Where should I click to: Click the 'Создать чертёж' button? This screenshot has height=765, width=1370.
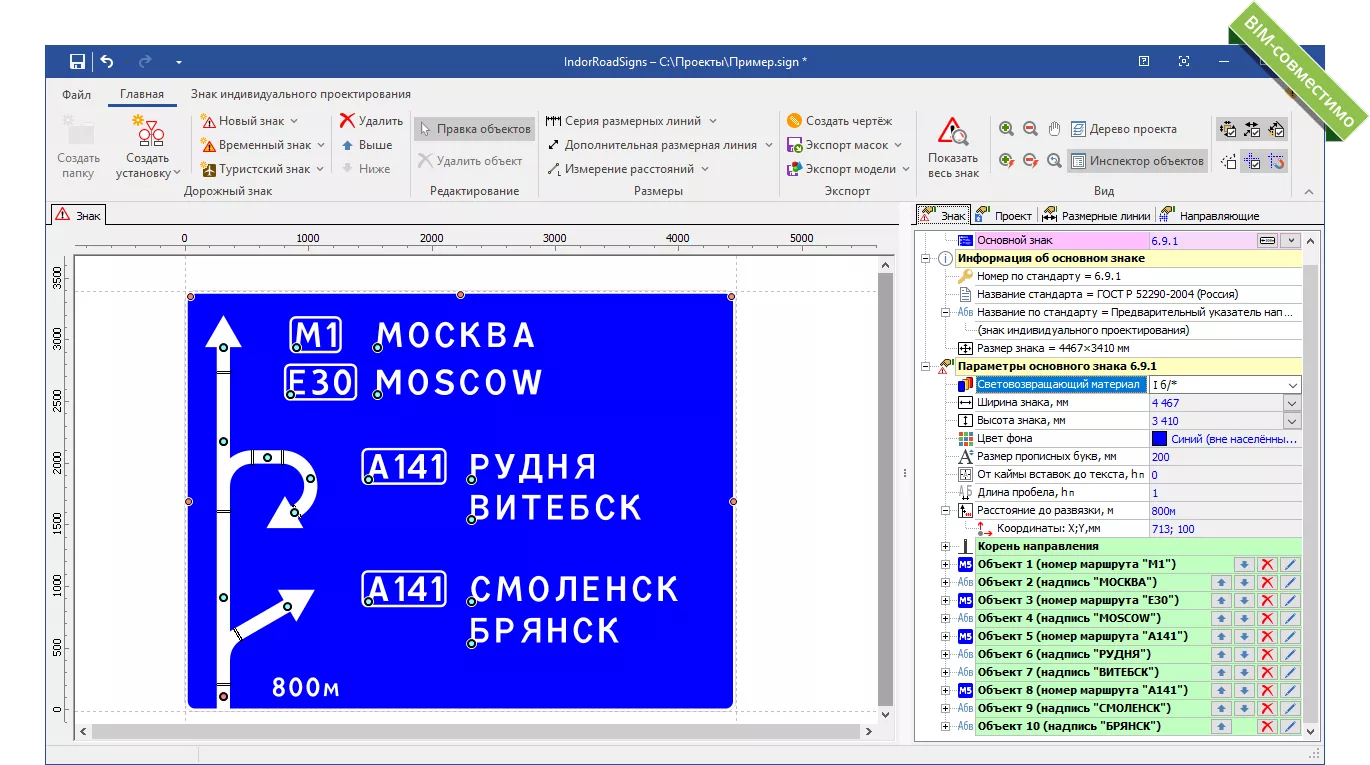click(839, 121)
